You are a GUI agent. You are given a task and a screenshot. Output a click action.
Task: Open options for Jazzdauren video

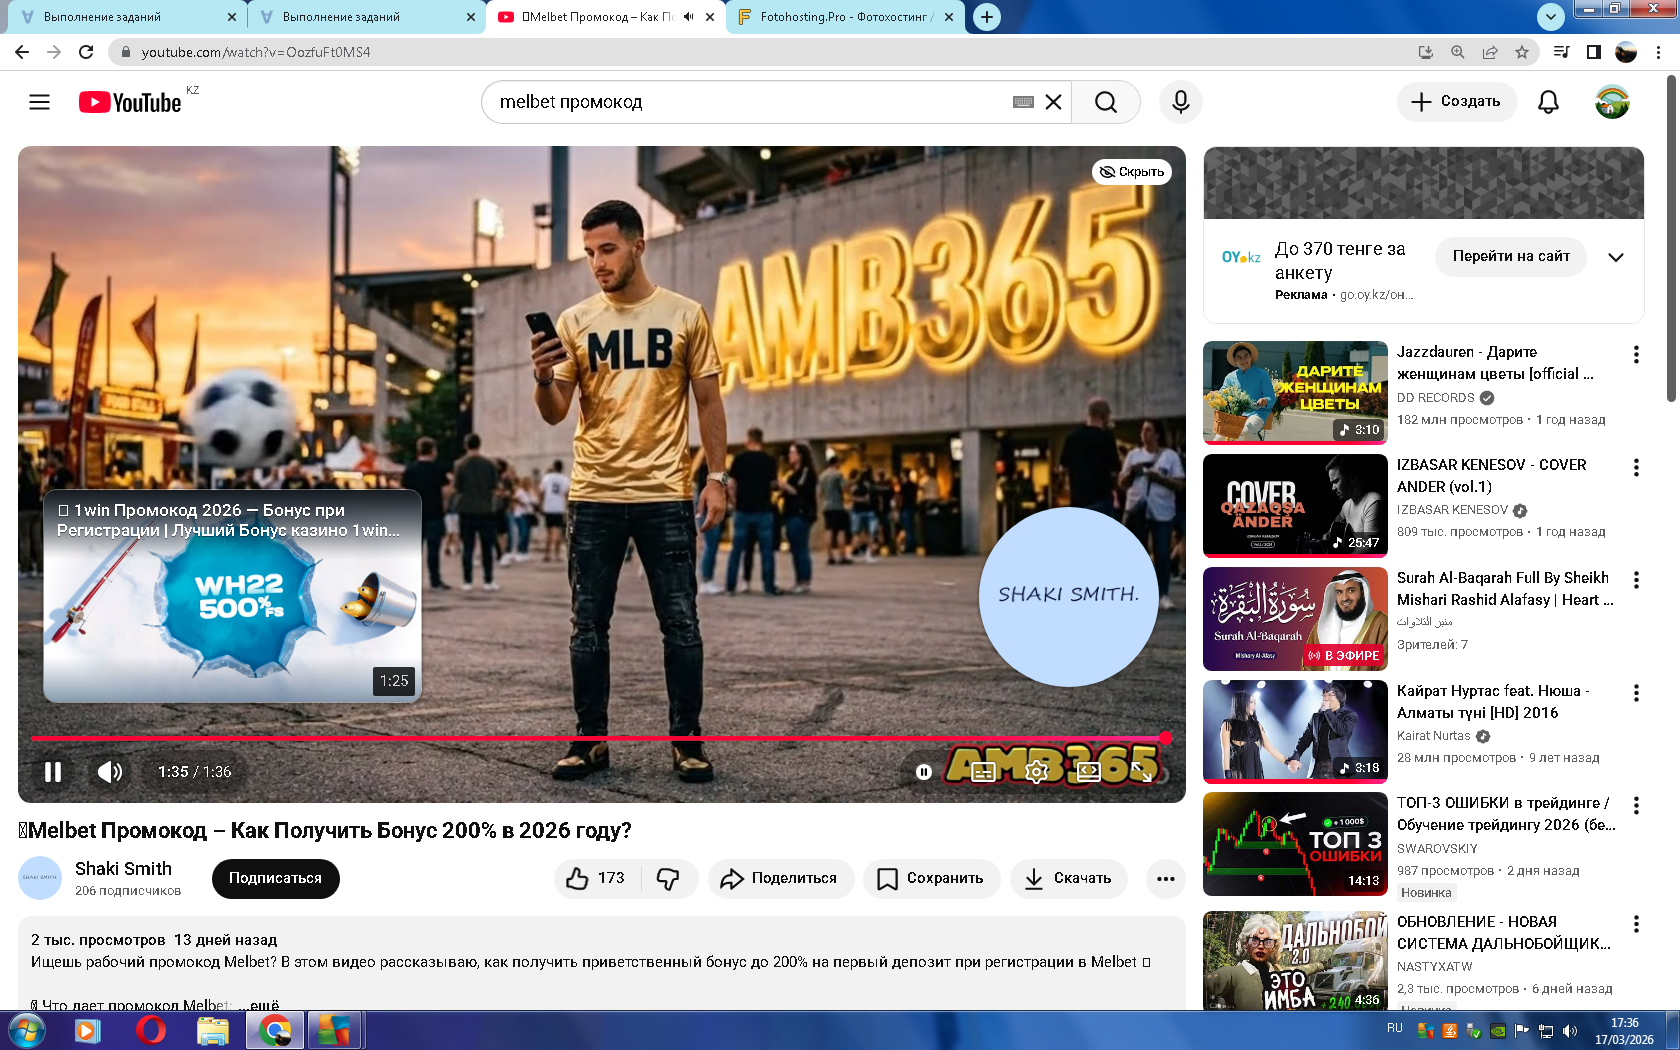1636,354
